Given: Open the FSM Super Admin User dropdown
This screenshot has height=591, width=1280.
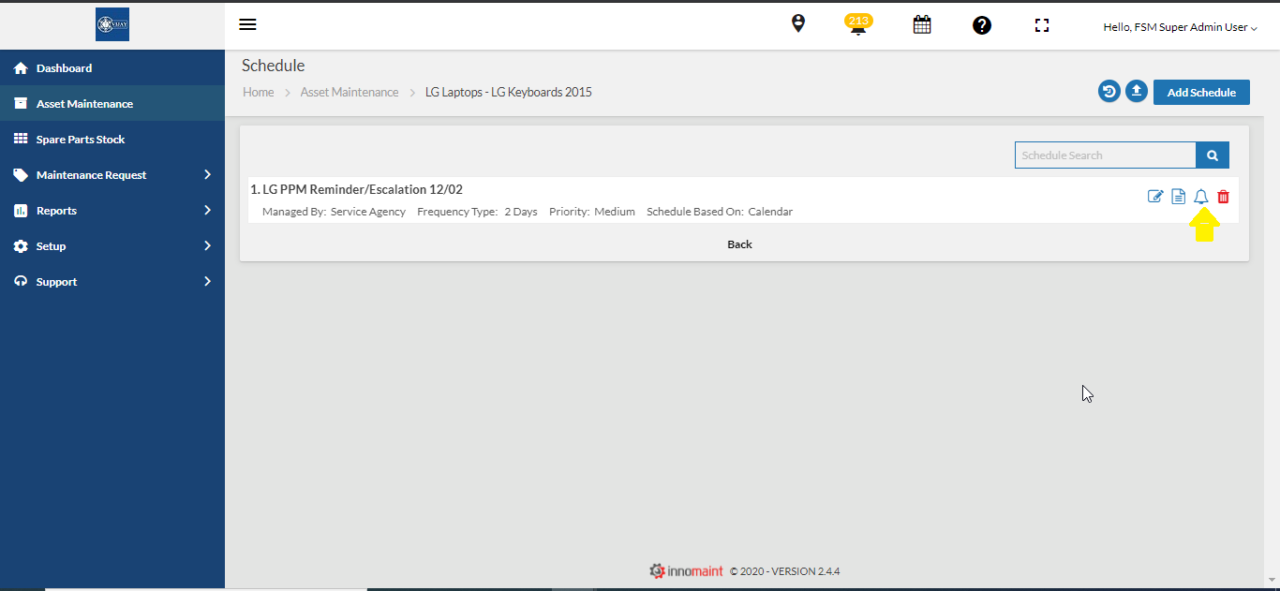Looking at the screenshot, I should [x=1180, y=27].
